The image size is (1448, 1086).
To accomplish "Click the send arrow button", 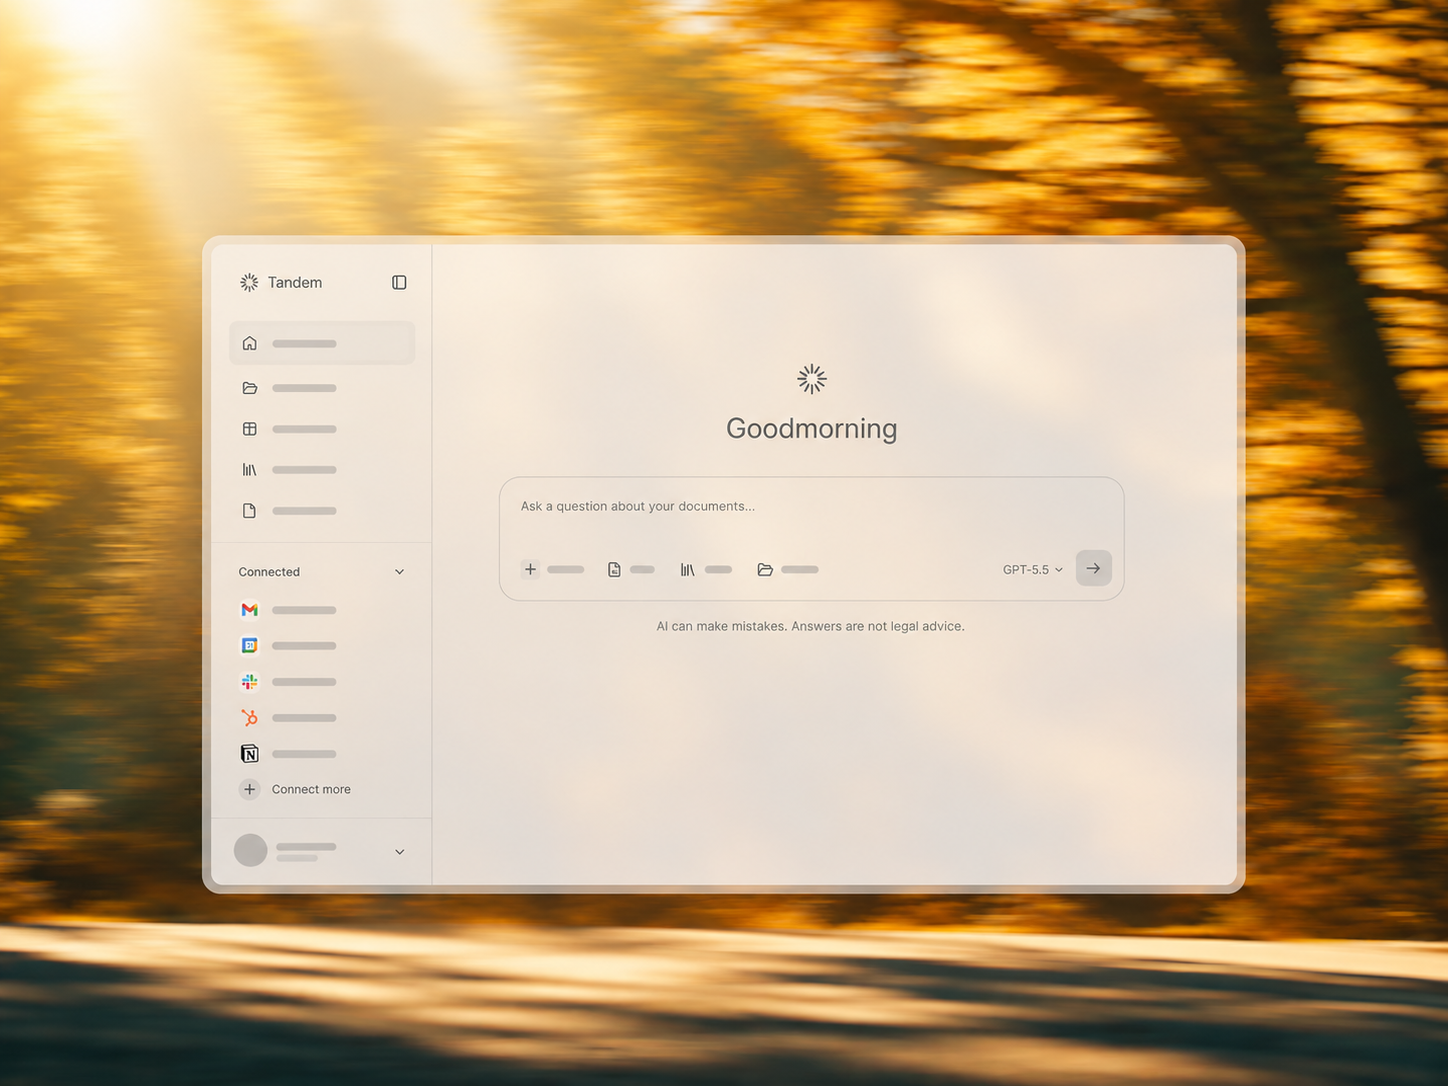I will [1094, 568].
